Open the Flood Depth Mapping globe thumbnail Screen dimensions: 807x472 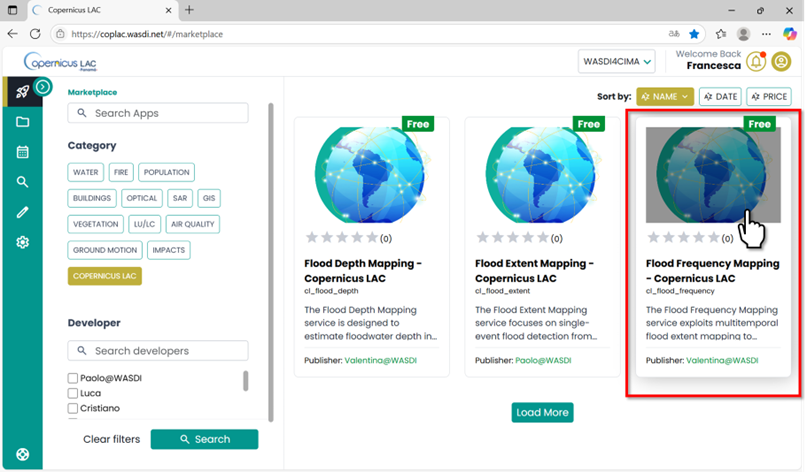pos(371,175)
